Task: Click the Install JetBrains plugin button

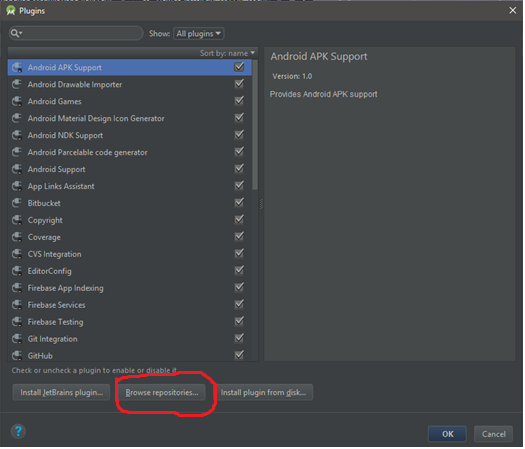Action: 61,393
